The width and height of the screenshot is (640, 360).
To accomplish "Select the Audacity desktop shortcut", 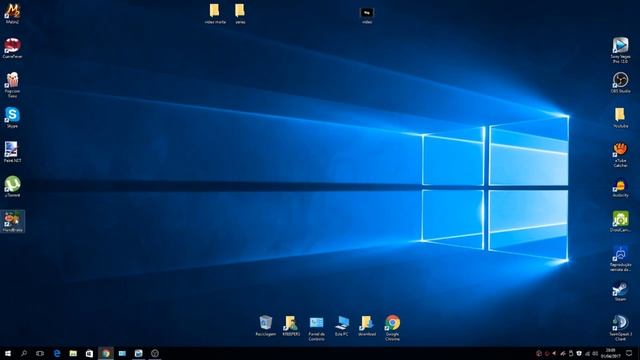I will (x=620, y=189).
